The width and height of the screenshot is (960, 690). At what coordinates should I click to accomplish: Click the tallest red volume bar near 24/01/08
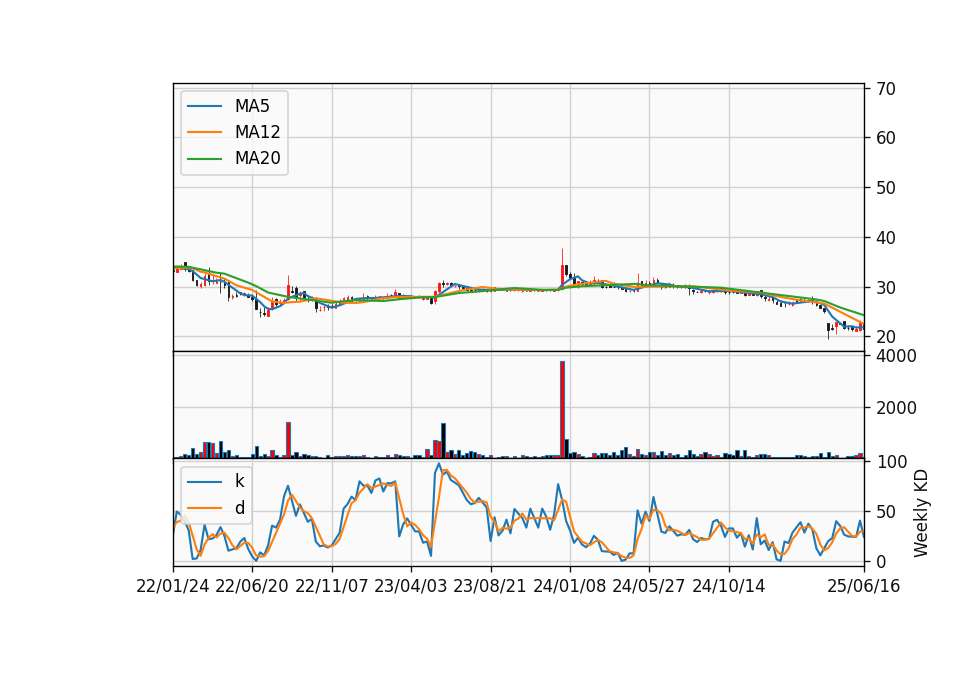pyautogui.click(x=562, y=410)
